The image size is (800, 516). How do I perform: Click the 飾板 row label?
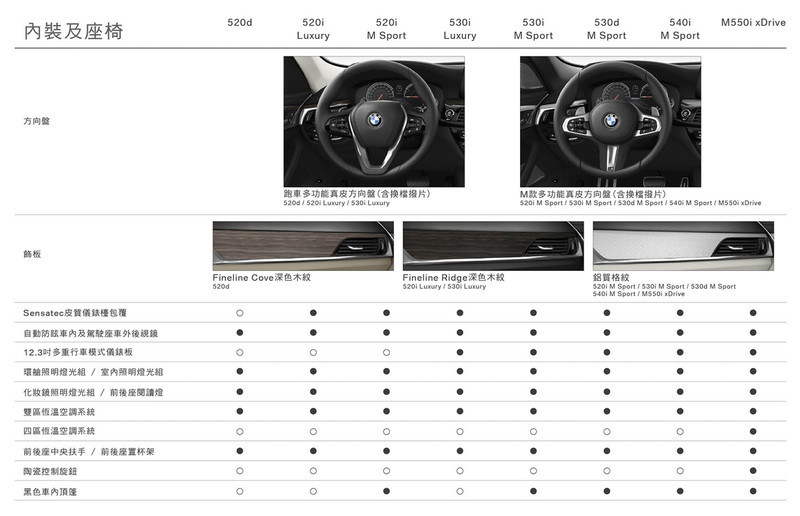32,254
